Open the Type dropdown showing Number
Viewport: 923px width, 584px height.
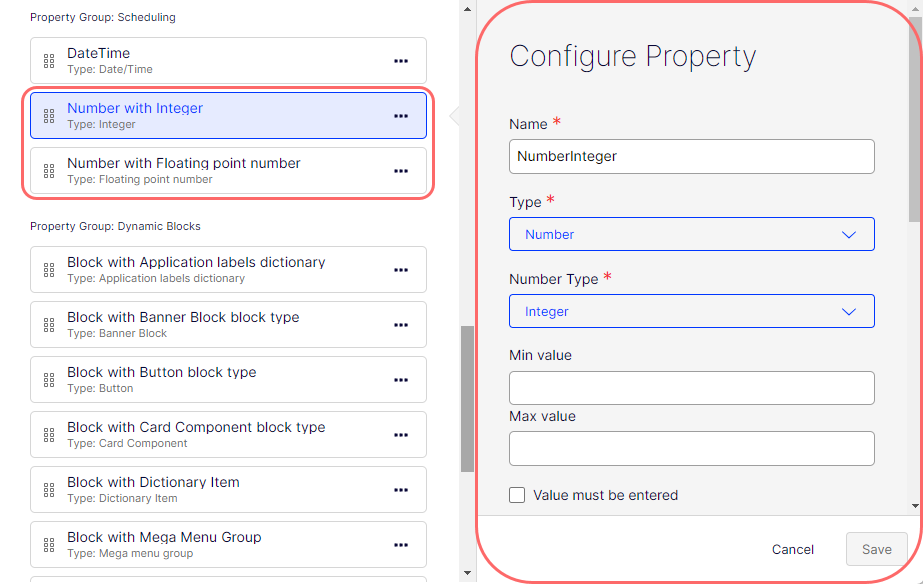(x=692, y=234)
